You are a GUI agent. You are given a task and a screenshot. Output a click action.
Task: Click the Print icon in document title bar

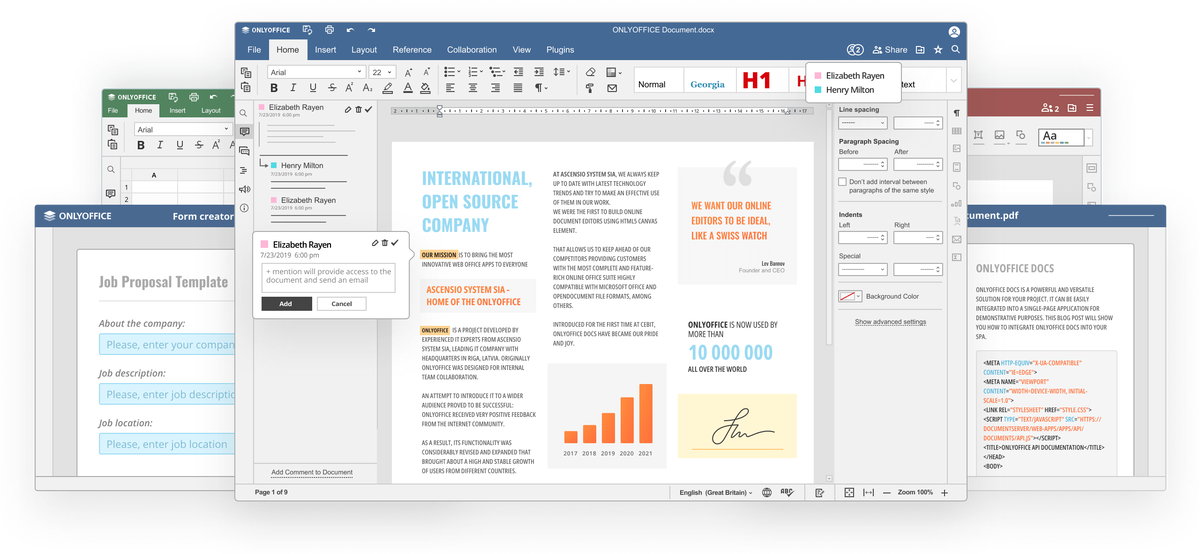coord(329,31)
